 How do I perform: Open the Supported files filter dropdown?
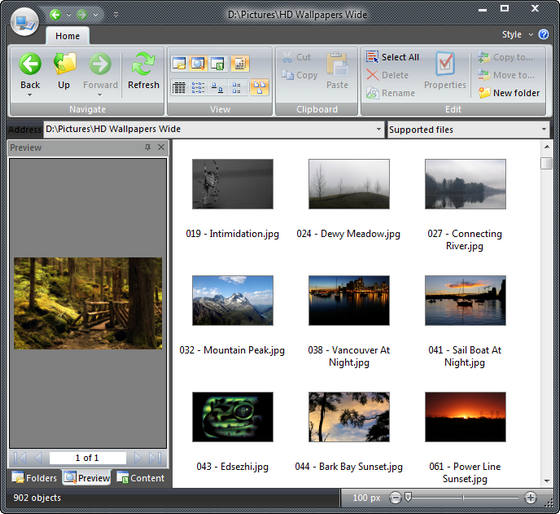click(x=468, y=129)
